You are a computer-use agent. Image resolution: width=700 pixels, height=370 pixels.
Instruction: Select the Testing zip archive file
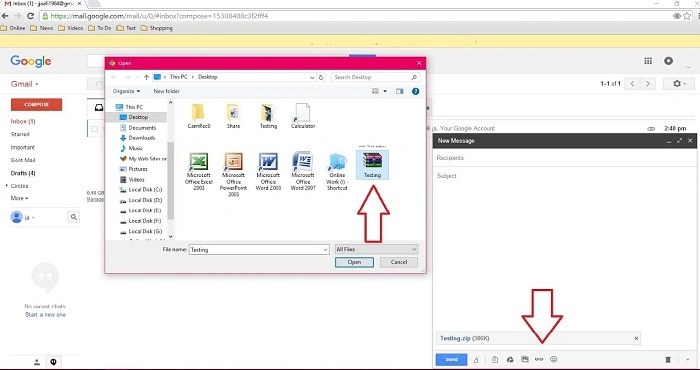(x=372, y=165)
